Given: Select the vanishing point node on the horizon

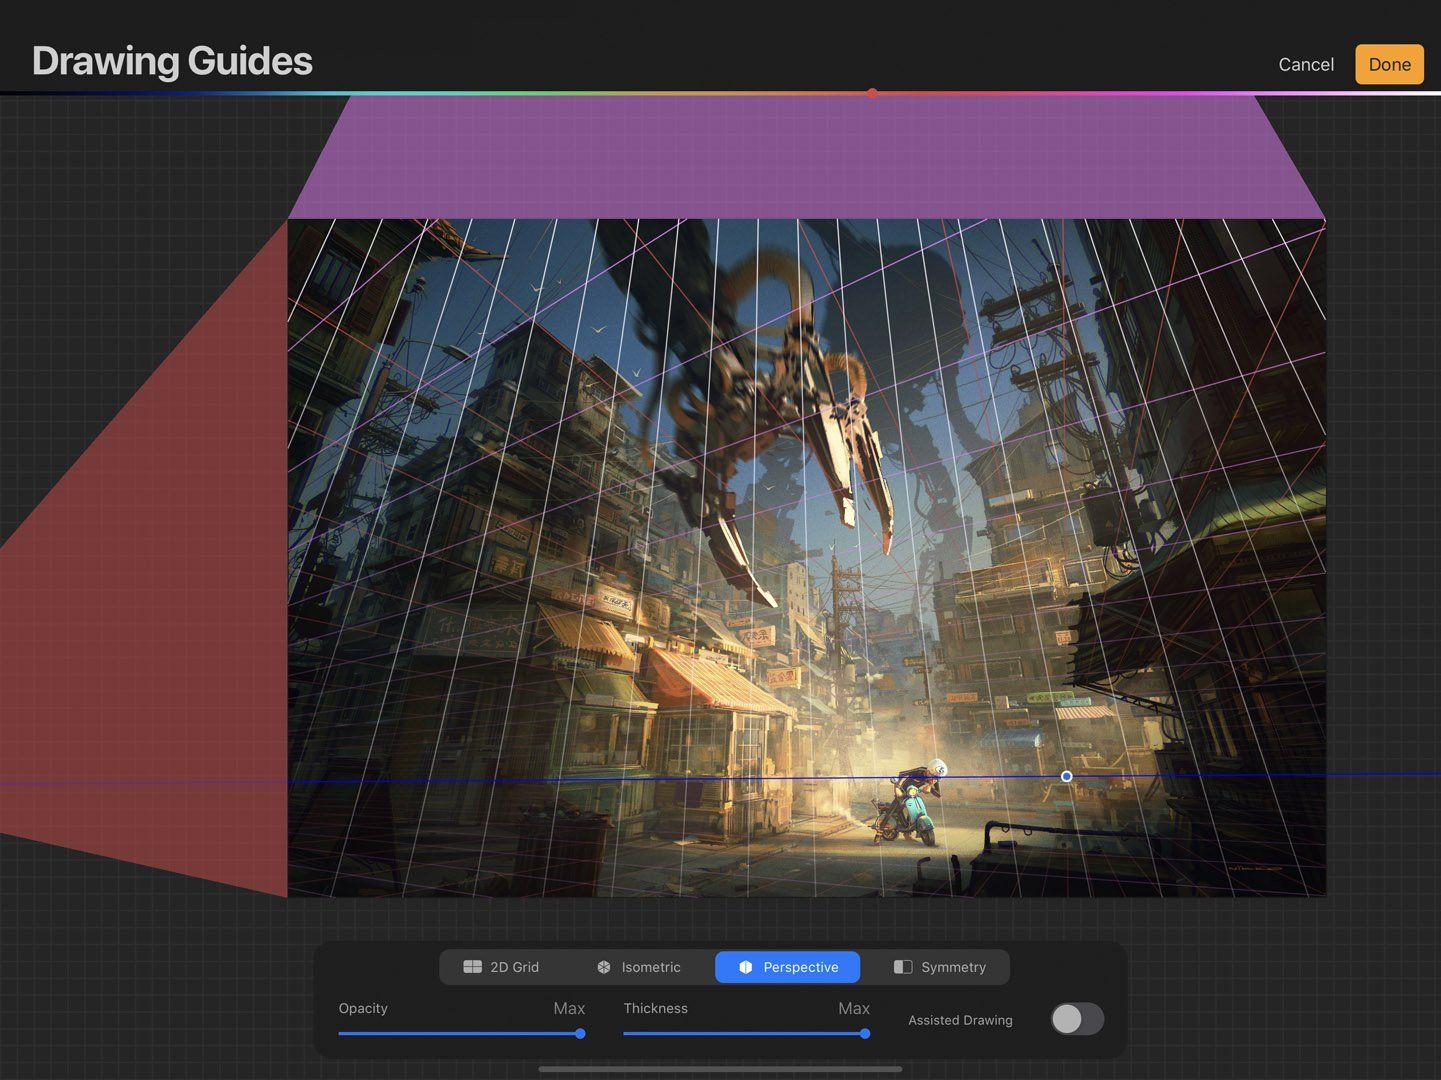Looking at the screenshot, I should (1066, 776).
